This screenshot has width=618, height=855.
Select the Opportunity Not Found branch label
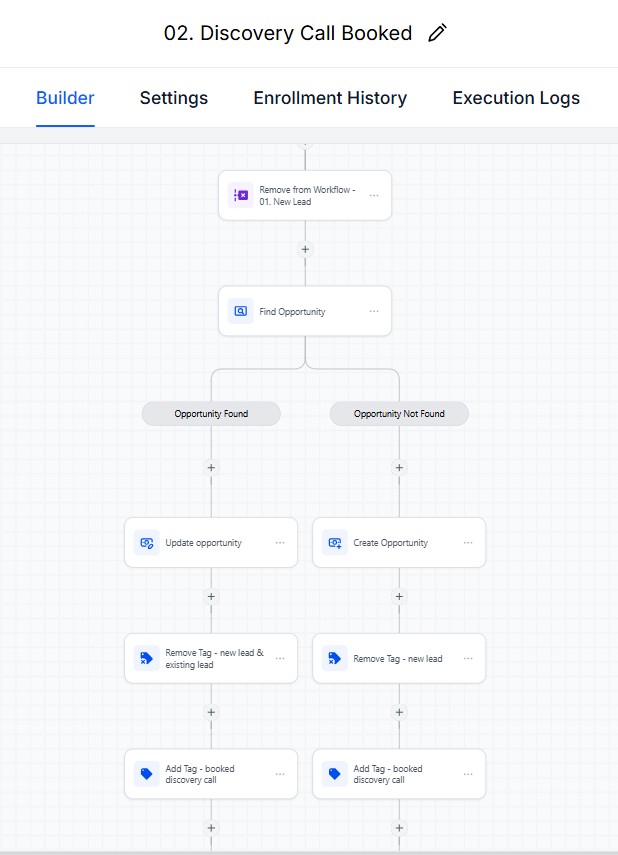click(399, 414)
